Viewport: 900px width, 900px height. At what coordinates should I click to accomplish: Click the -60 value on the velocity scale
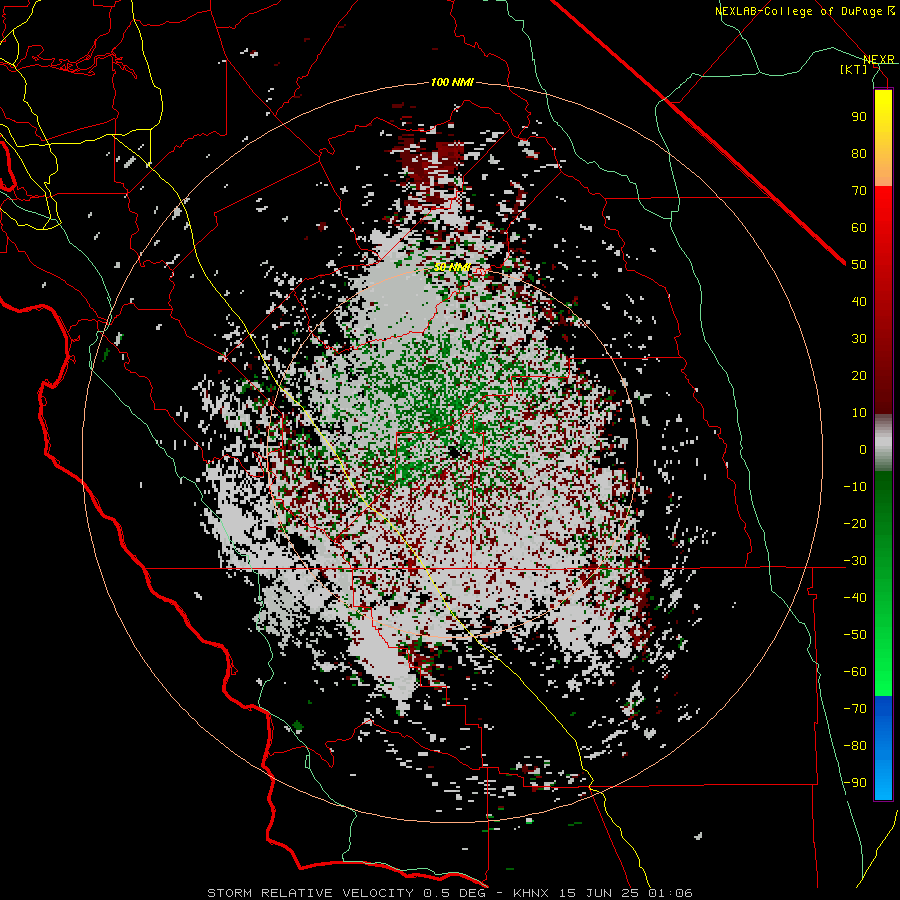[x=855, y=672]
